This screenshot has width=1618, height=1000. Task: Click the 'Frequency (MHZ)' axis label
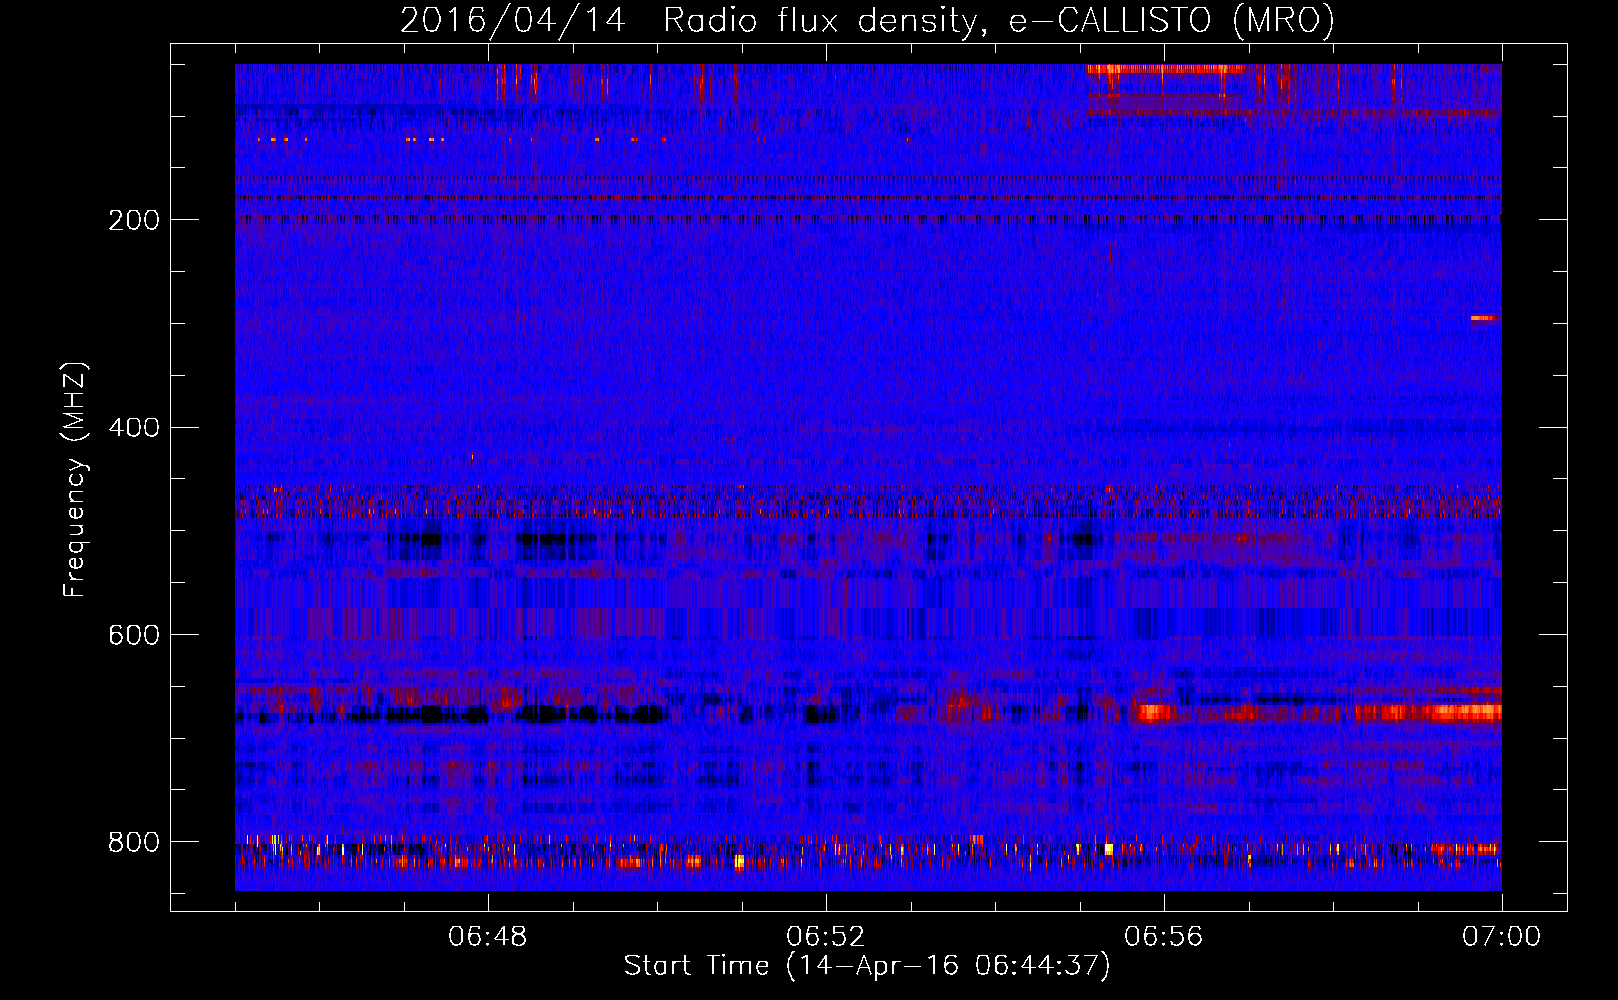(x=75, y=480)
